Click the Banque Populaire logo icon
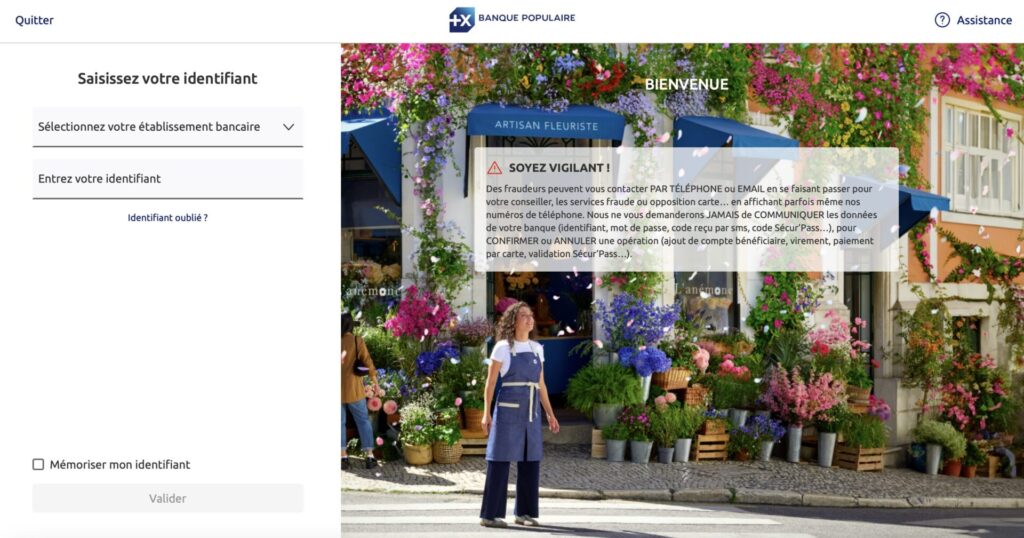 pos(461,20)
